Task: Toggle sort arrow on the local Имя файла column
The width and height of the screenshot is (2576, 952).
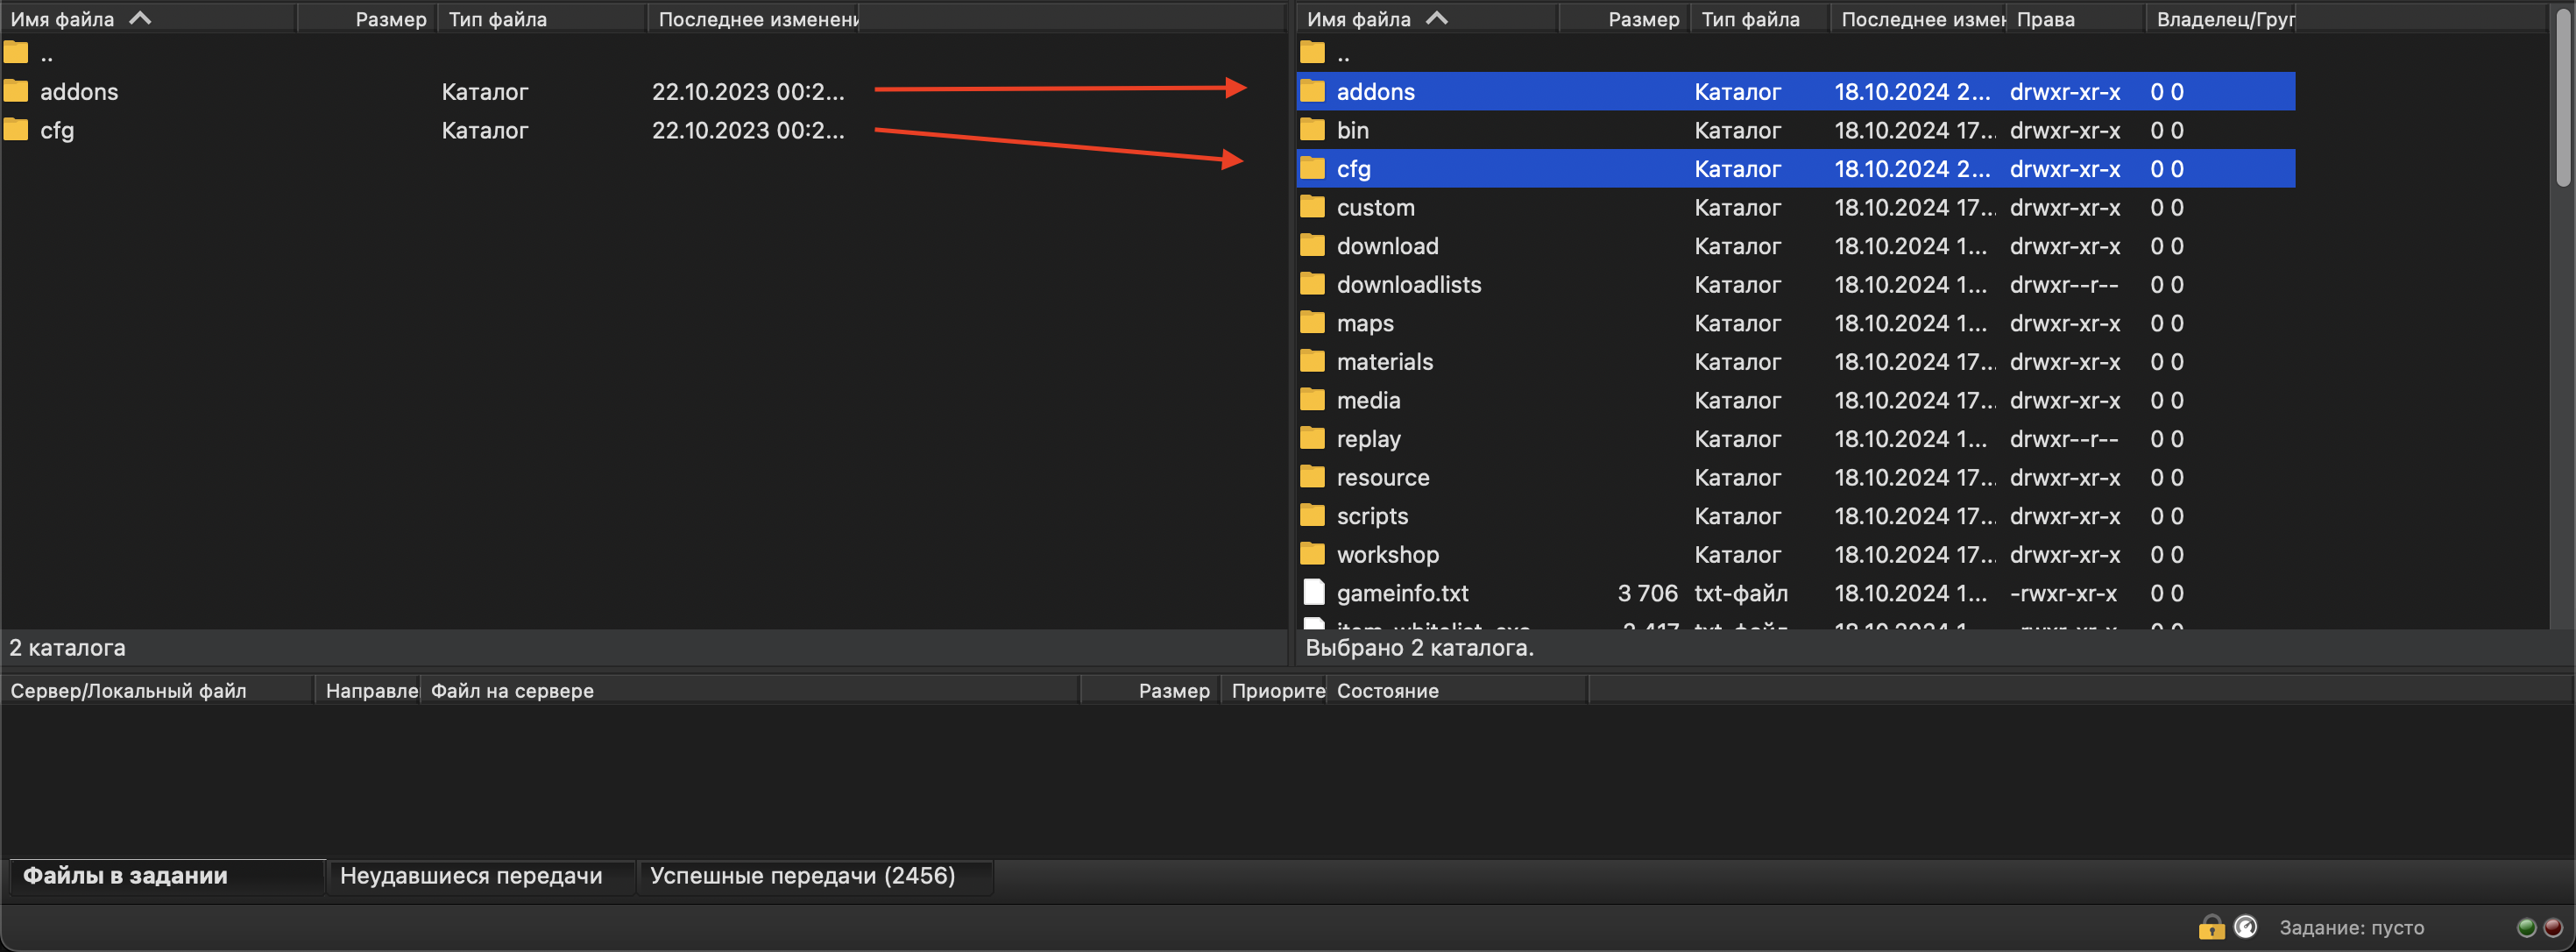Action: point(140,18)
